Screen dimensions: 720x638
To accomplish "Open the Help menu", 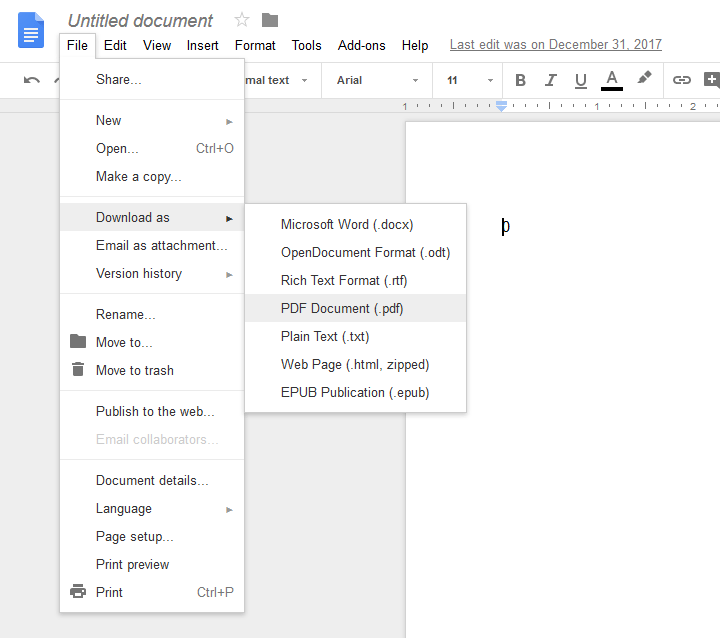I will click(x=415, y=45).
